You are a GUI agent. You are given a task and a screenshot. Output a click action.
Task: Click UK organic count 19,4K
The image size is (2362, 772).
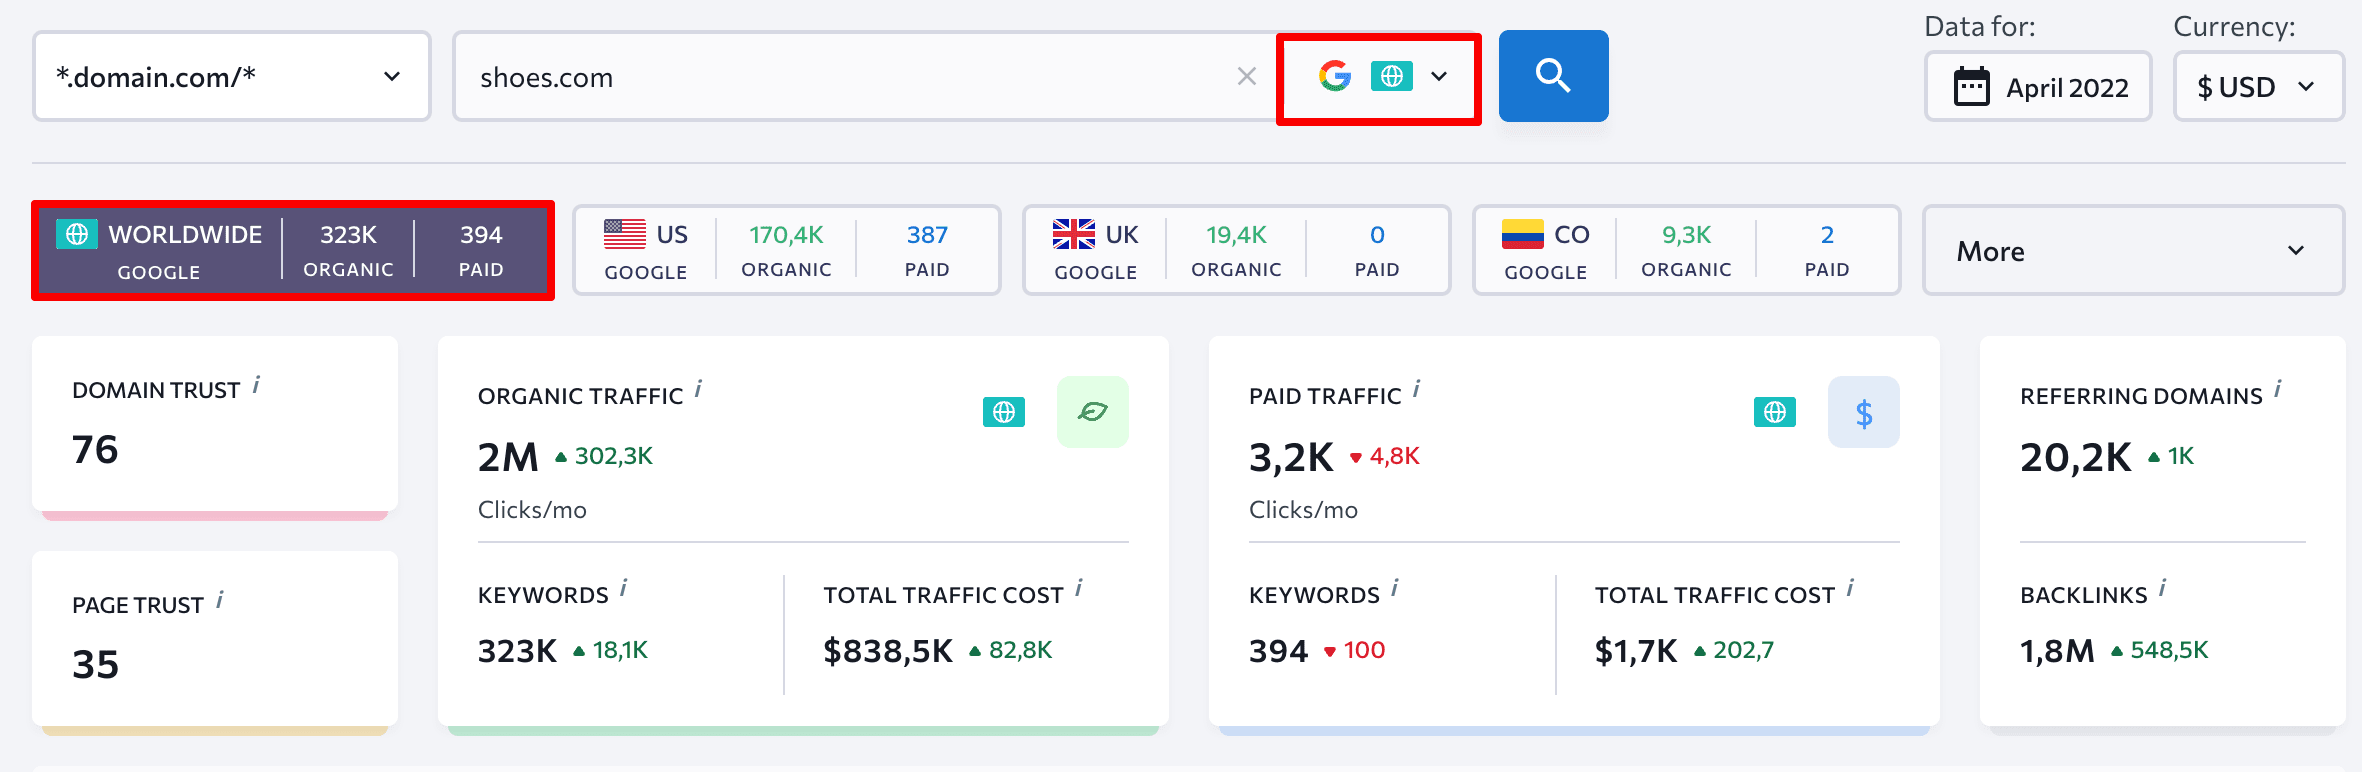click(1236, 235)
